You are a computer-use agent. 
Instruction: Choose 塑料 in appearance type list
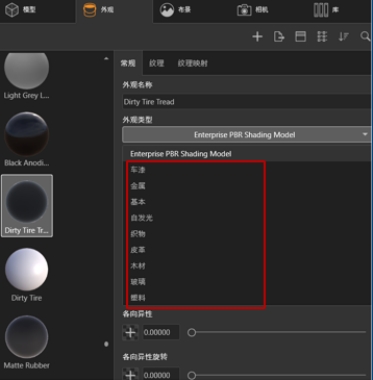tap(138, 298)
